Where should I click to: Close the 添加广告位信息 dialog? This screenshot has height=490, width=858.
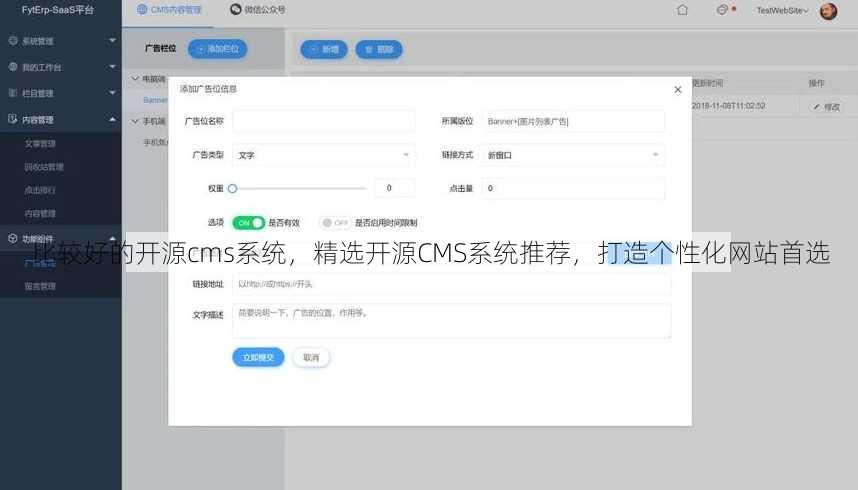(x=677, y=89)
